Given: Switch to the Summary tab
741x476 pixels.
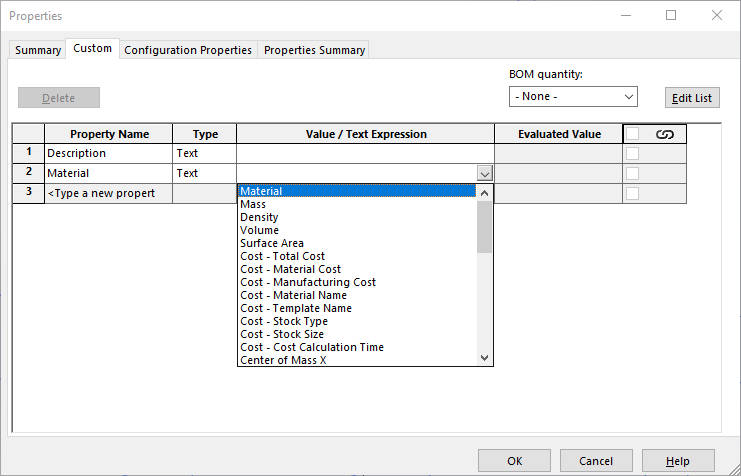Looking at the screenshot, I should point(38,50).
